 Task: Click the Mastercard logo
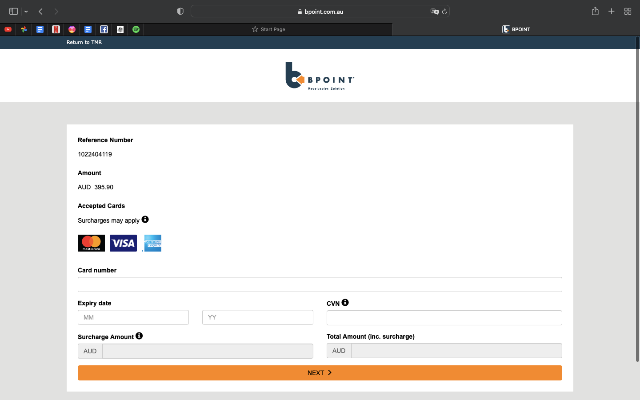click(x=91, y=243)
